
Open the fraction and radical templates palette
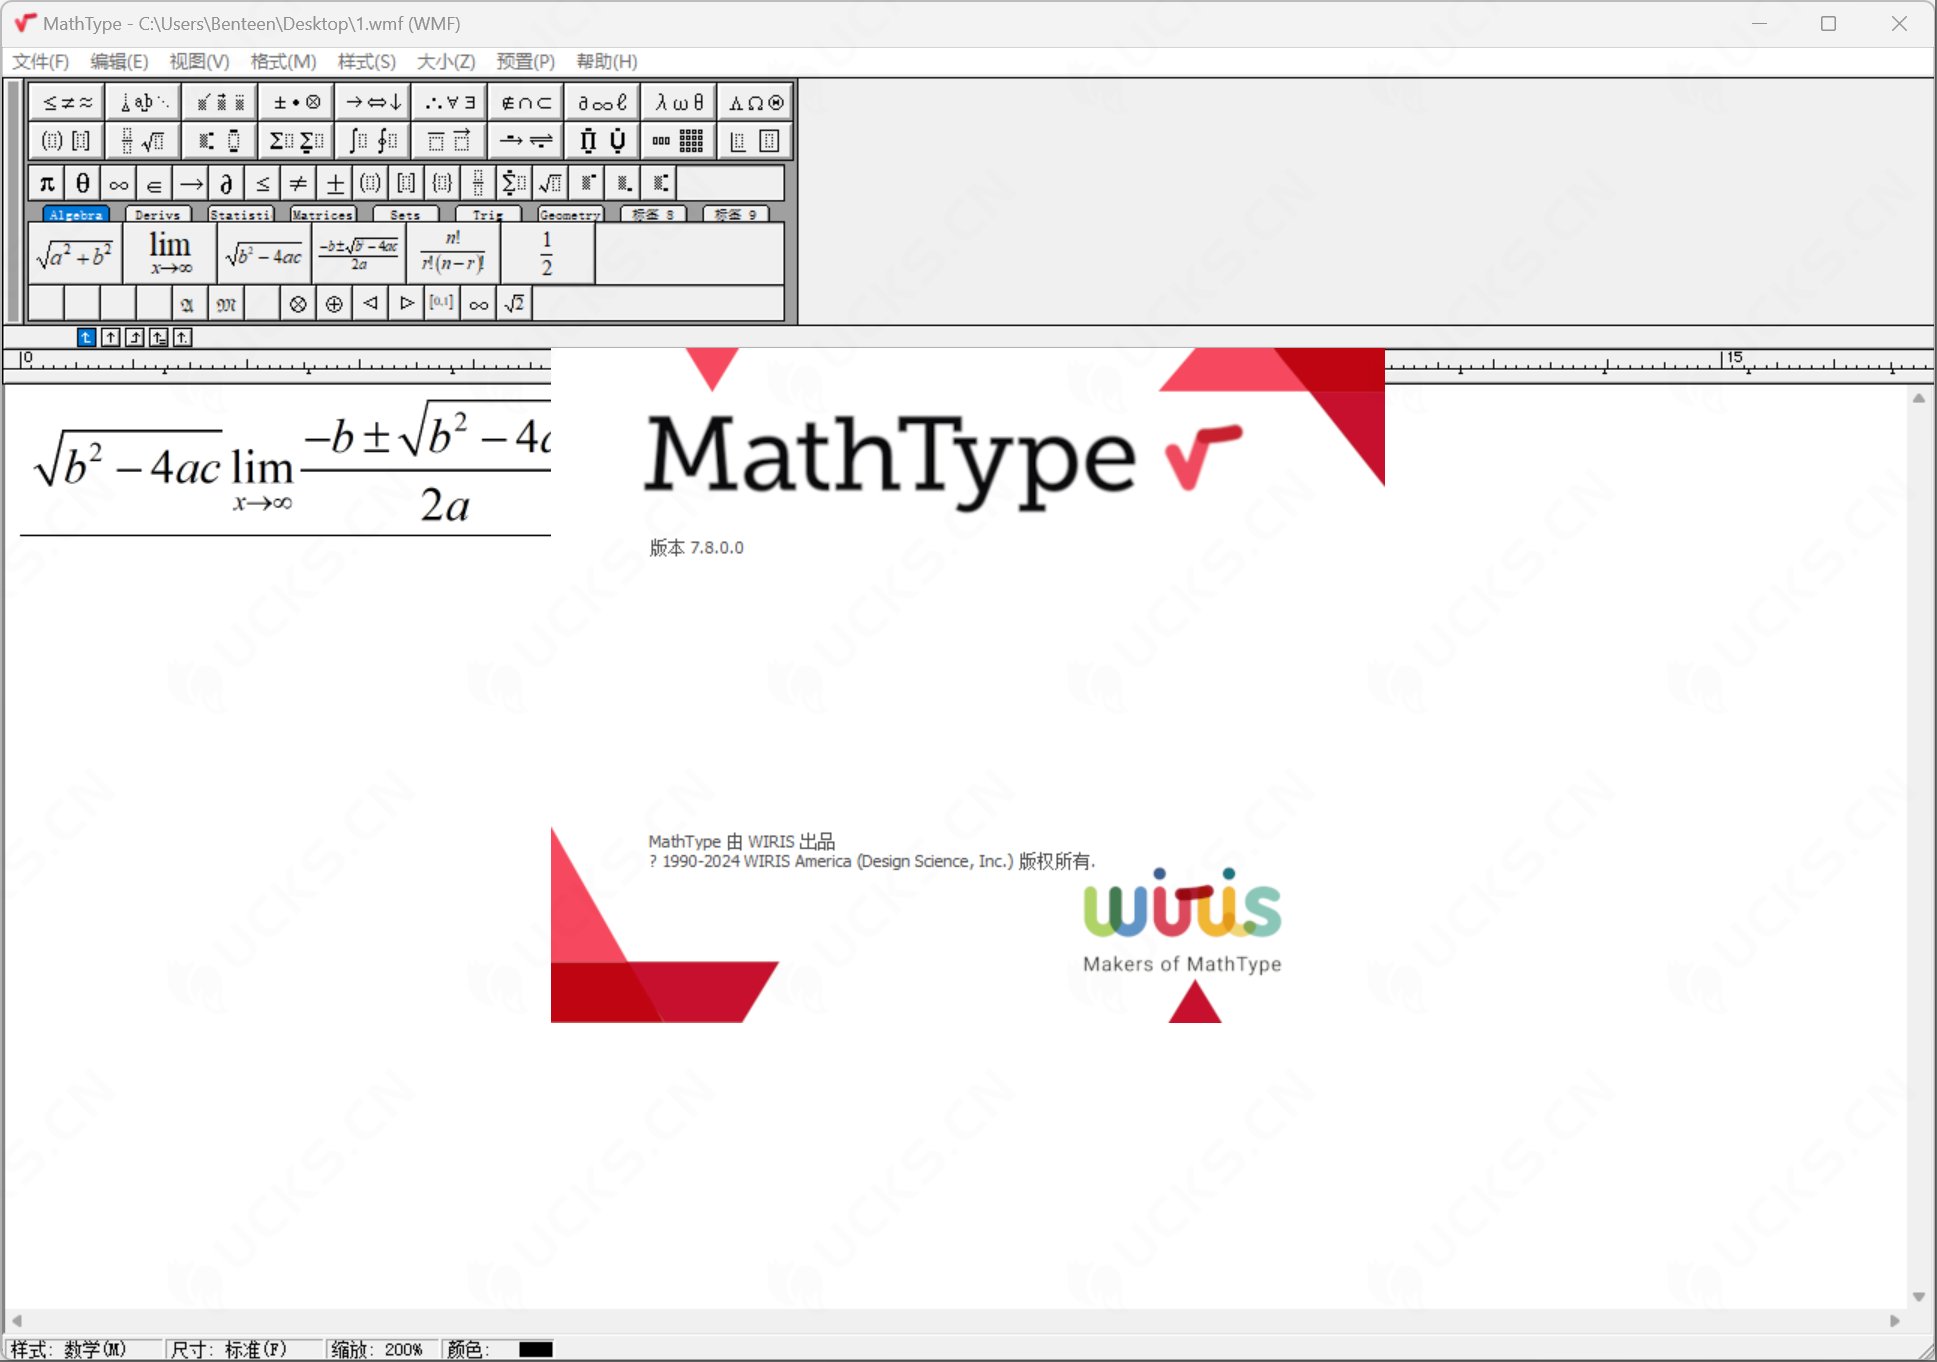point(144,141)
